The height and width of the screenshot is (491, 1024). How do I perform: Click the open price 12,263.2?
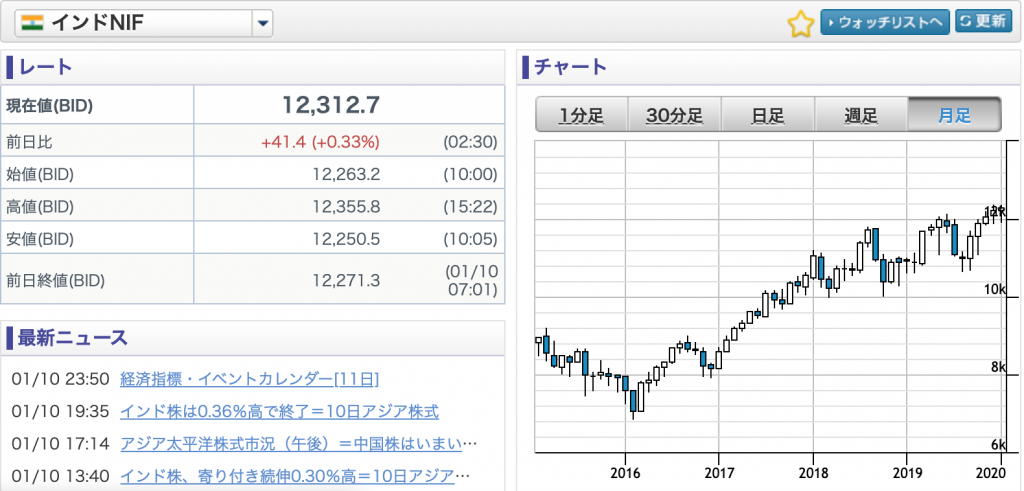(346, 174)
